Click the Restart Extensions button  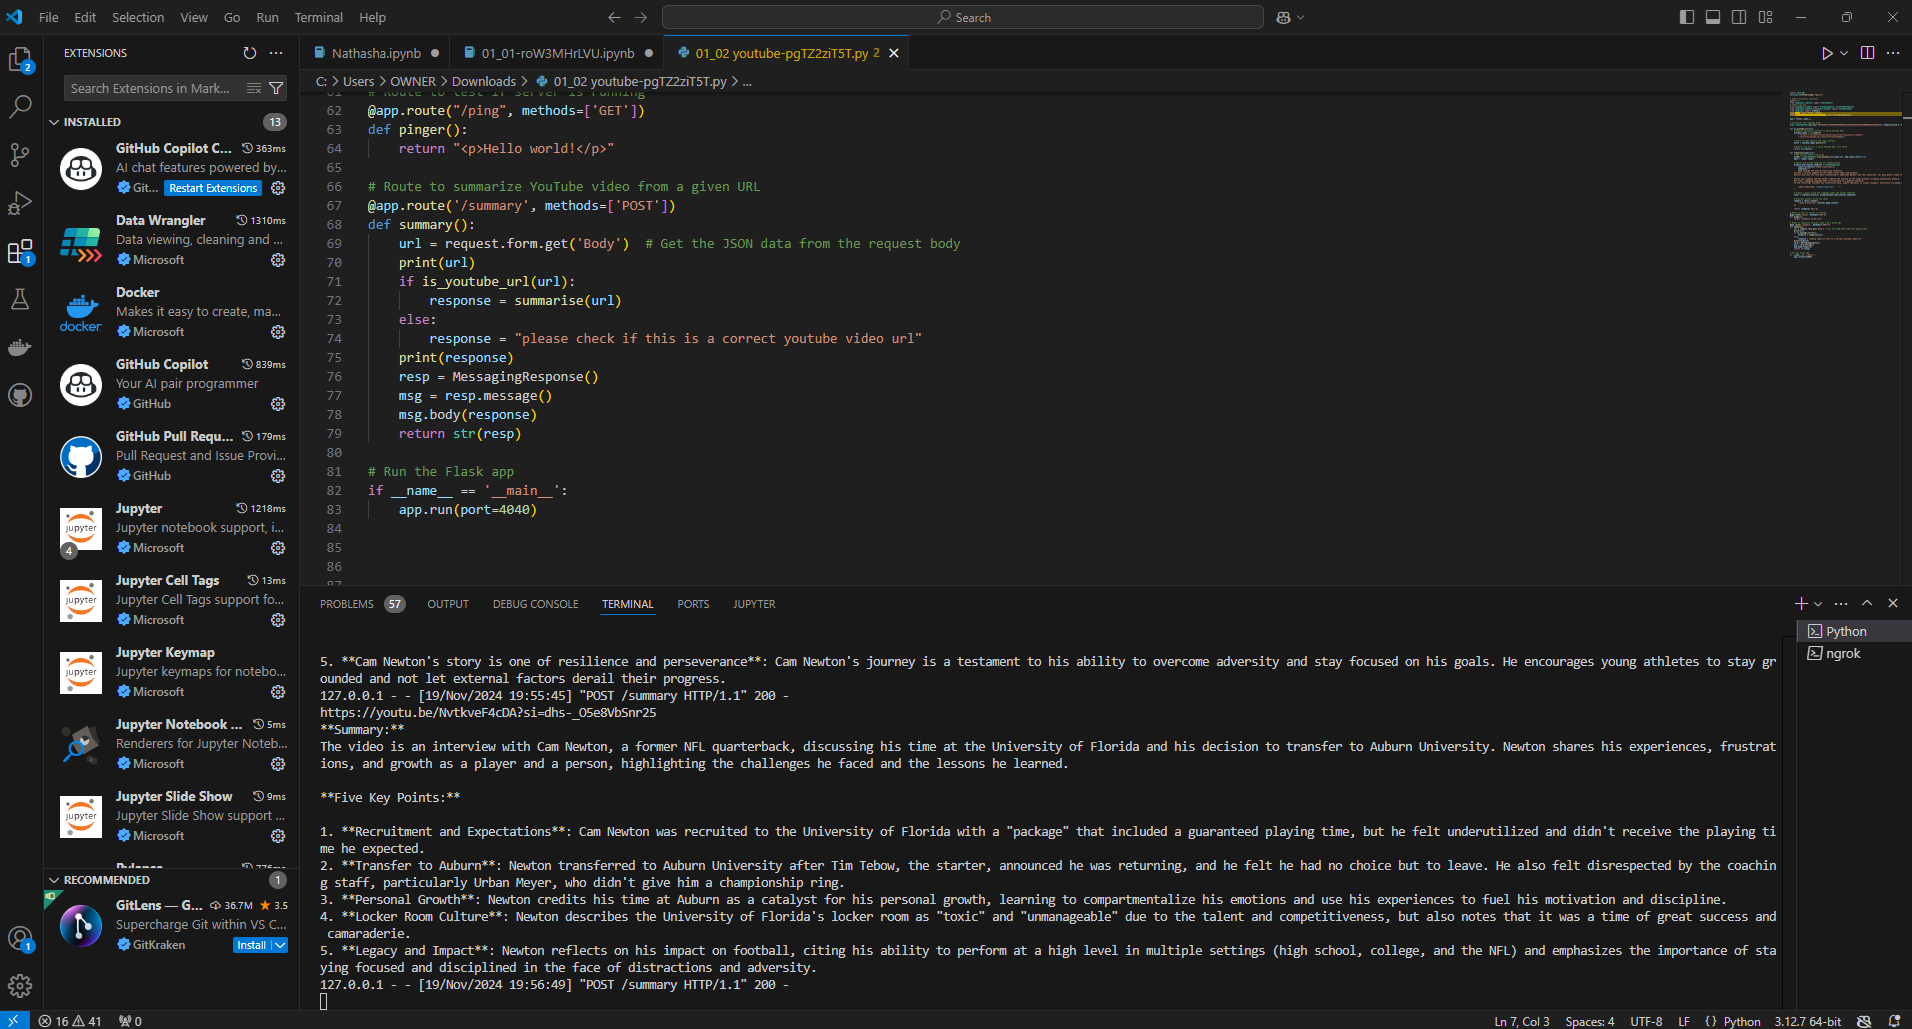(x=213, y=188)
